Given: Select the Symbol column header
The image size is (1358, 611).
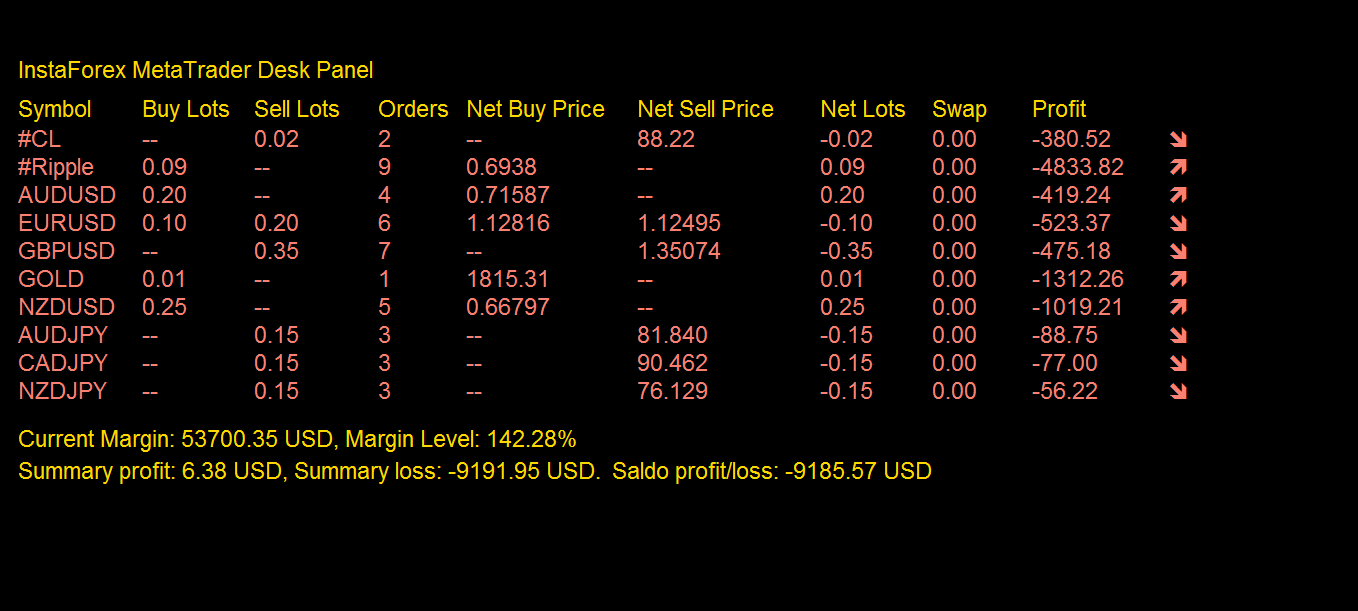Looking at the screenshot, I should [x=55, y=110].
